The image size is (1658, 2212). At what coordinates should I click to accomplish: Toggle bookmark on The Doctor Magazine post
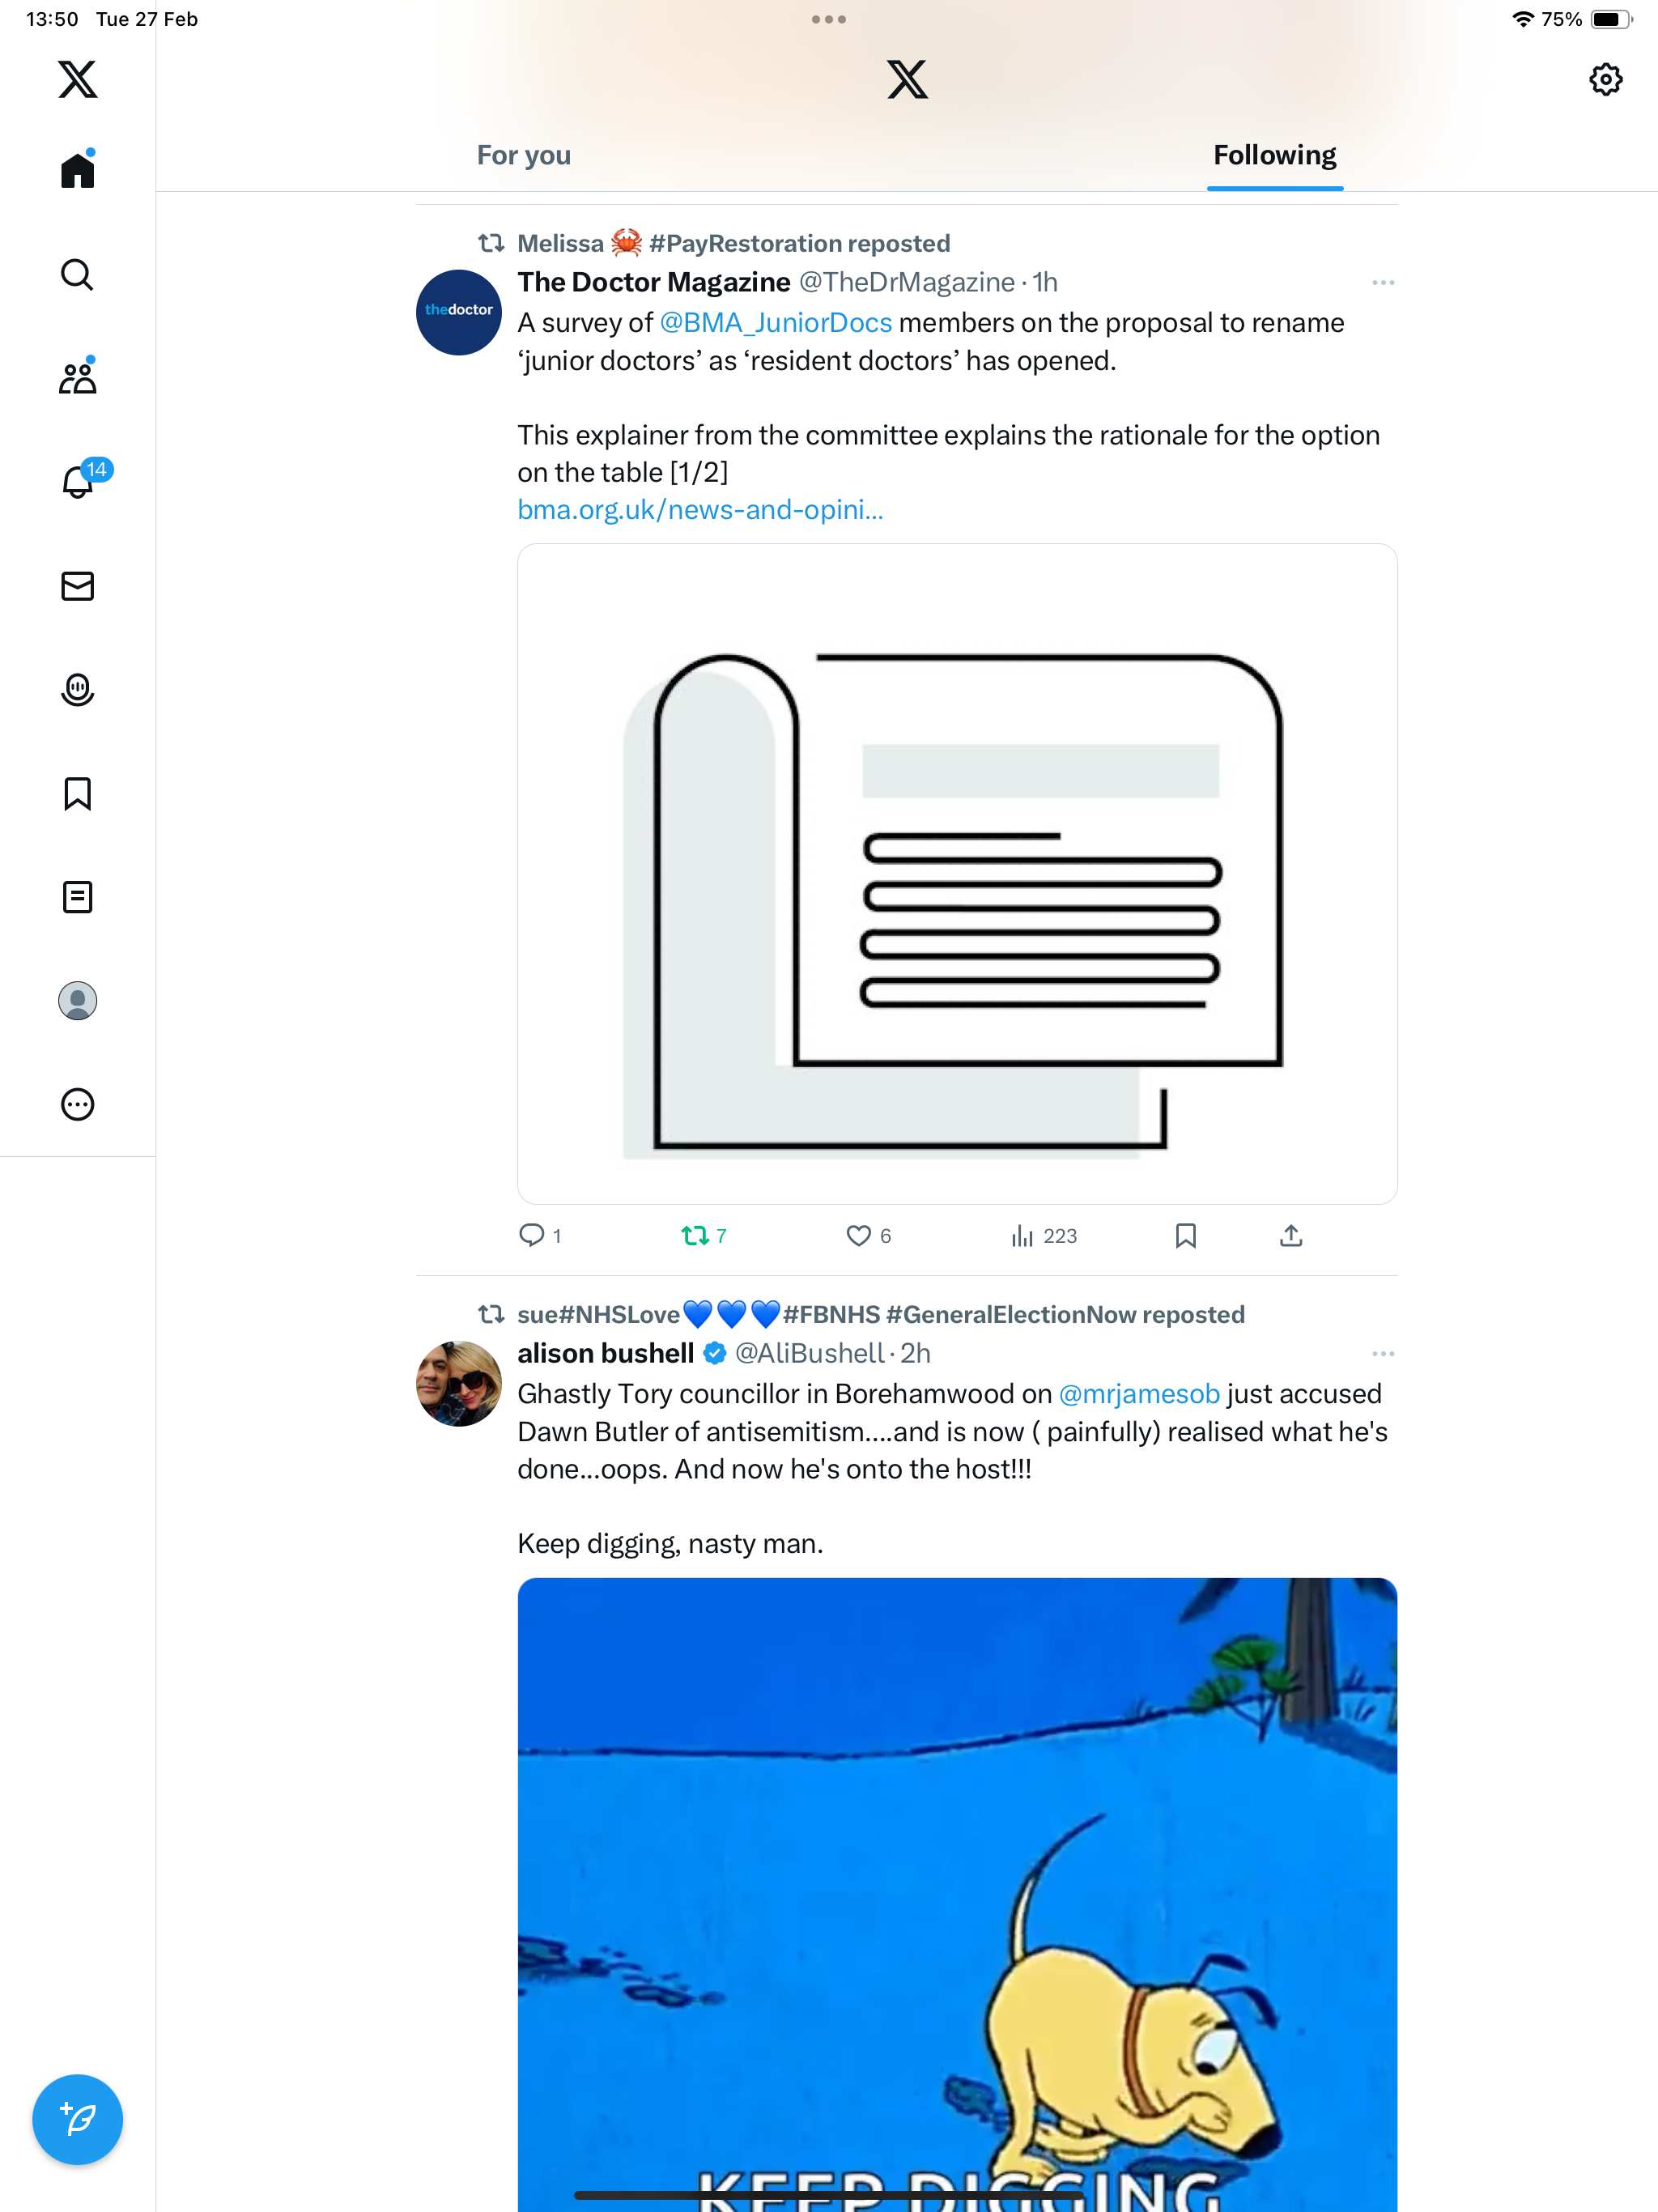click(1185, 1236)
